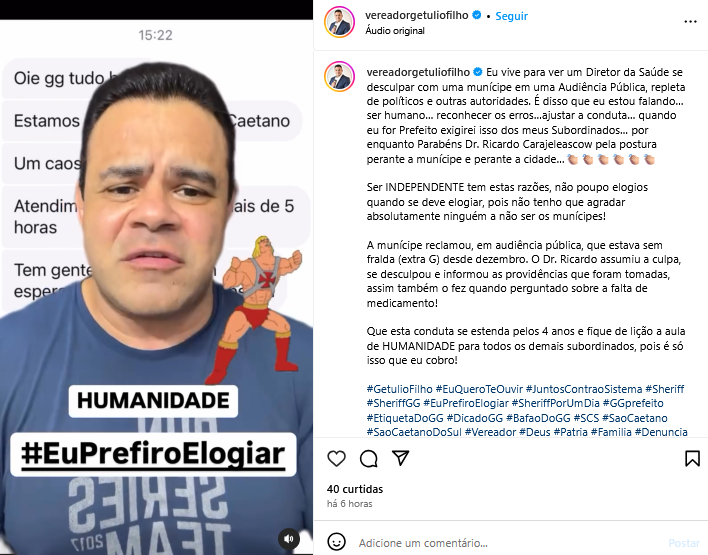Click the verified badge in the header
Viewport: 708px width, 555px height.
click(x=476, y=15)
